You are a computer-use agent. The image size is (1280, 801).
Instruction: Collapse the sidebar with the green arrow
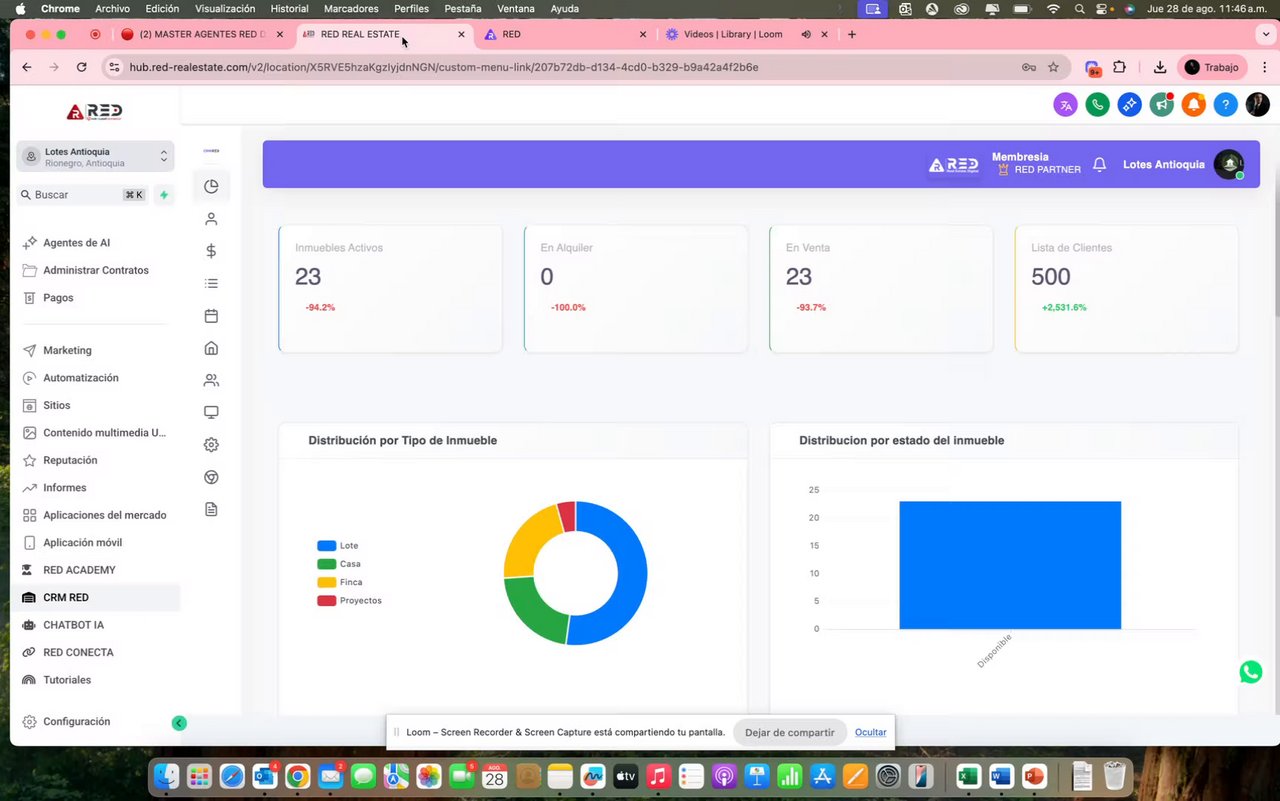point(179,723)
